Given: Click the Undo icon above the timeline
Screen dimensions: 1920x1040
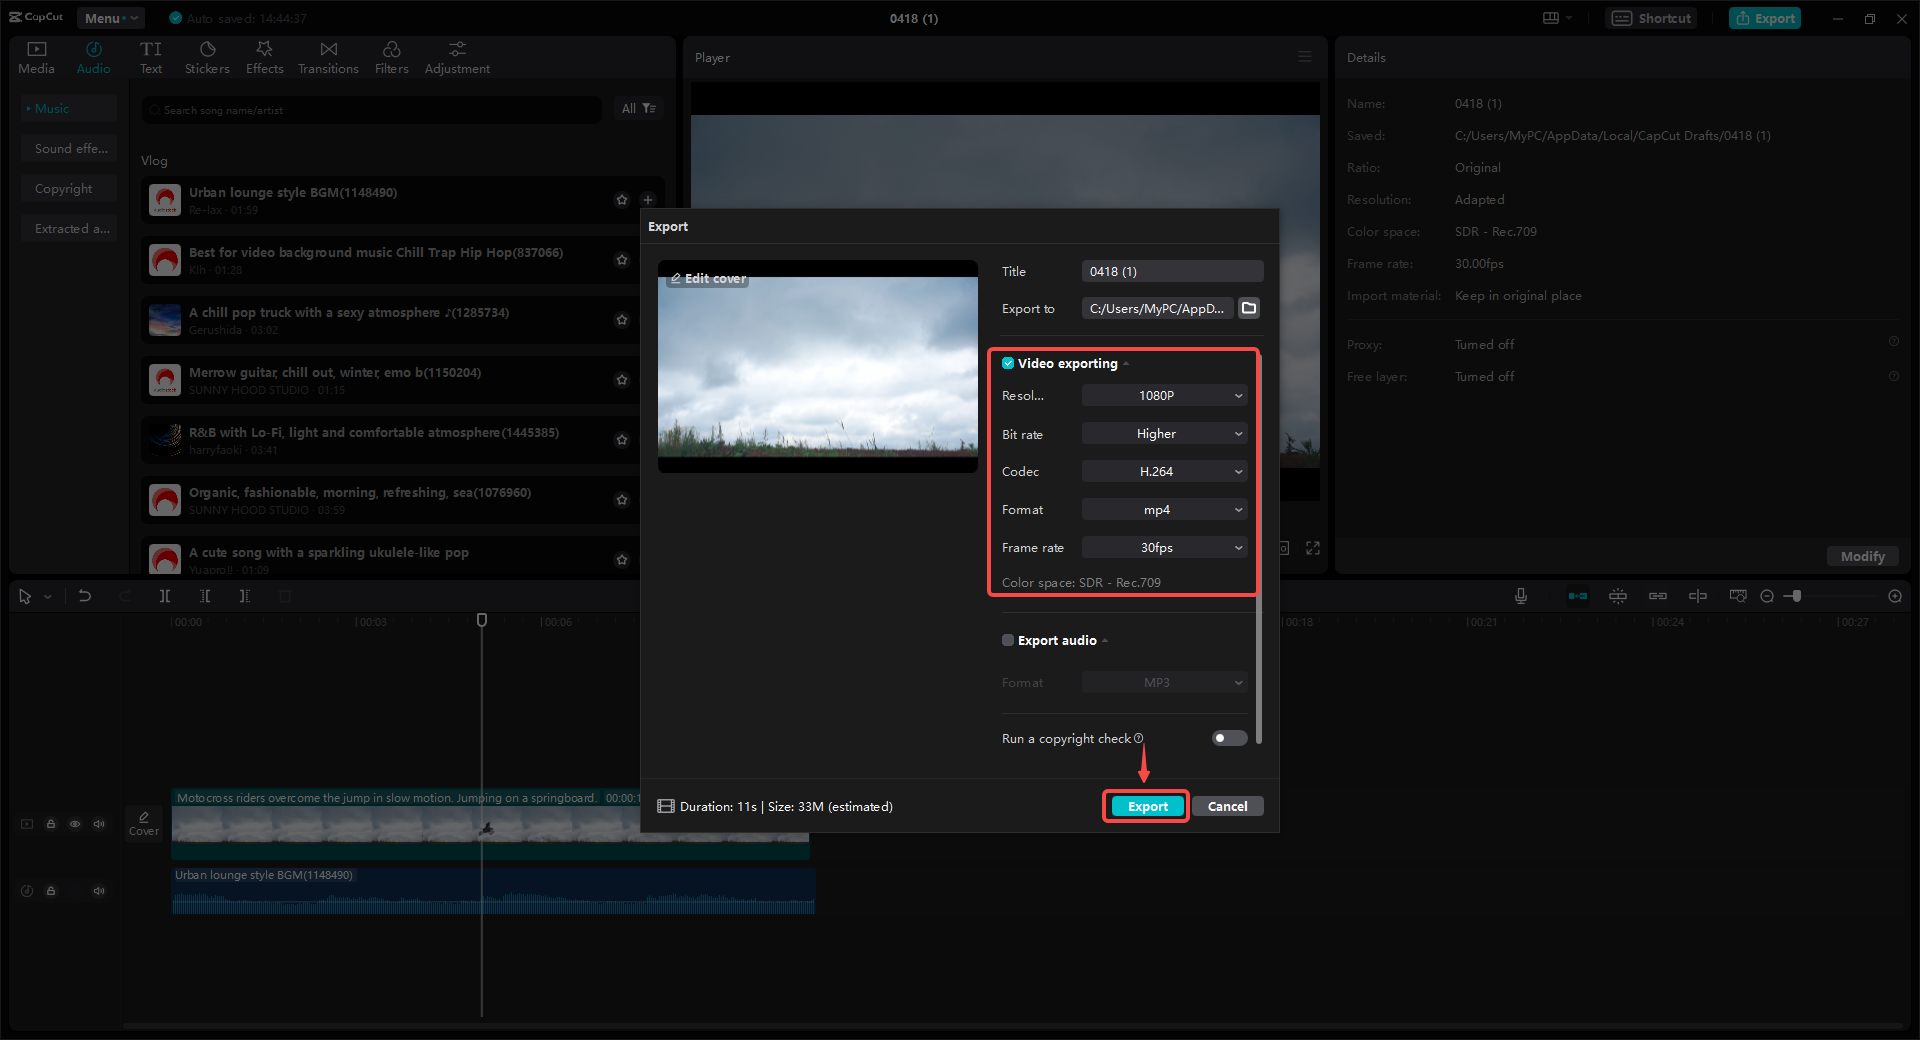Looking at the screenshot, I should click(x=85, y=595).
